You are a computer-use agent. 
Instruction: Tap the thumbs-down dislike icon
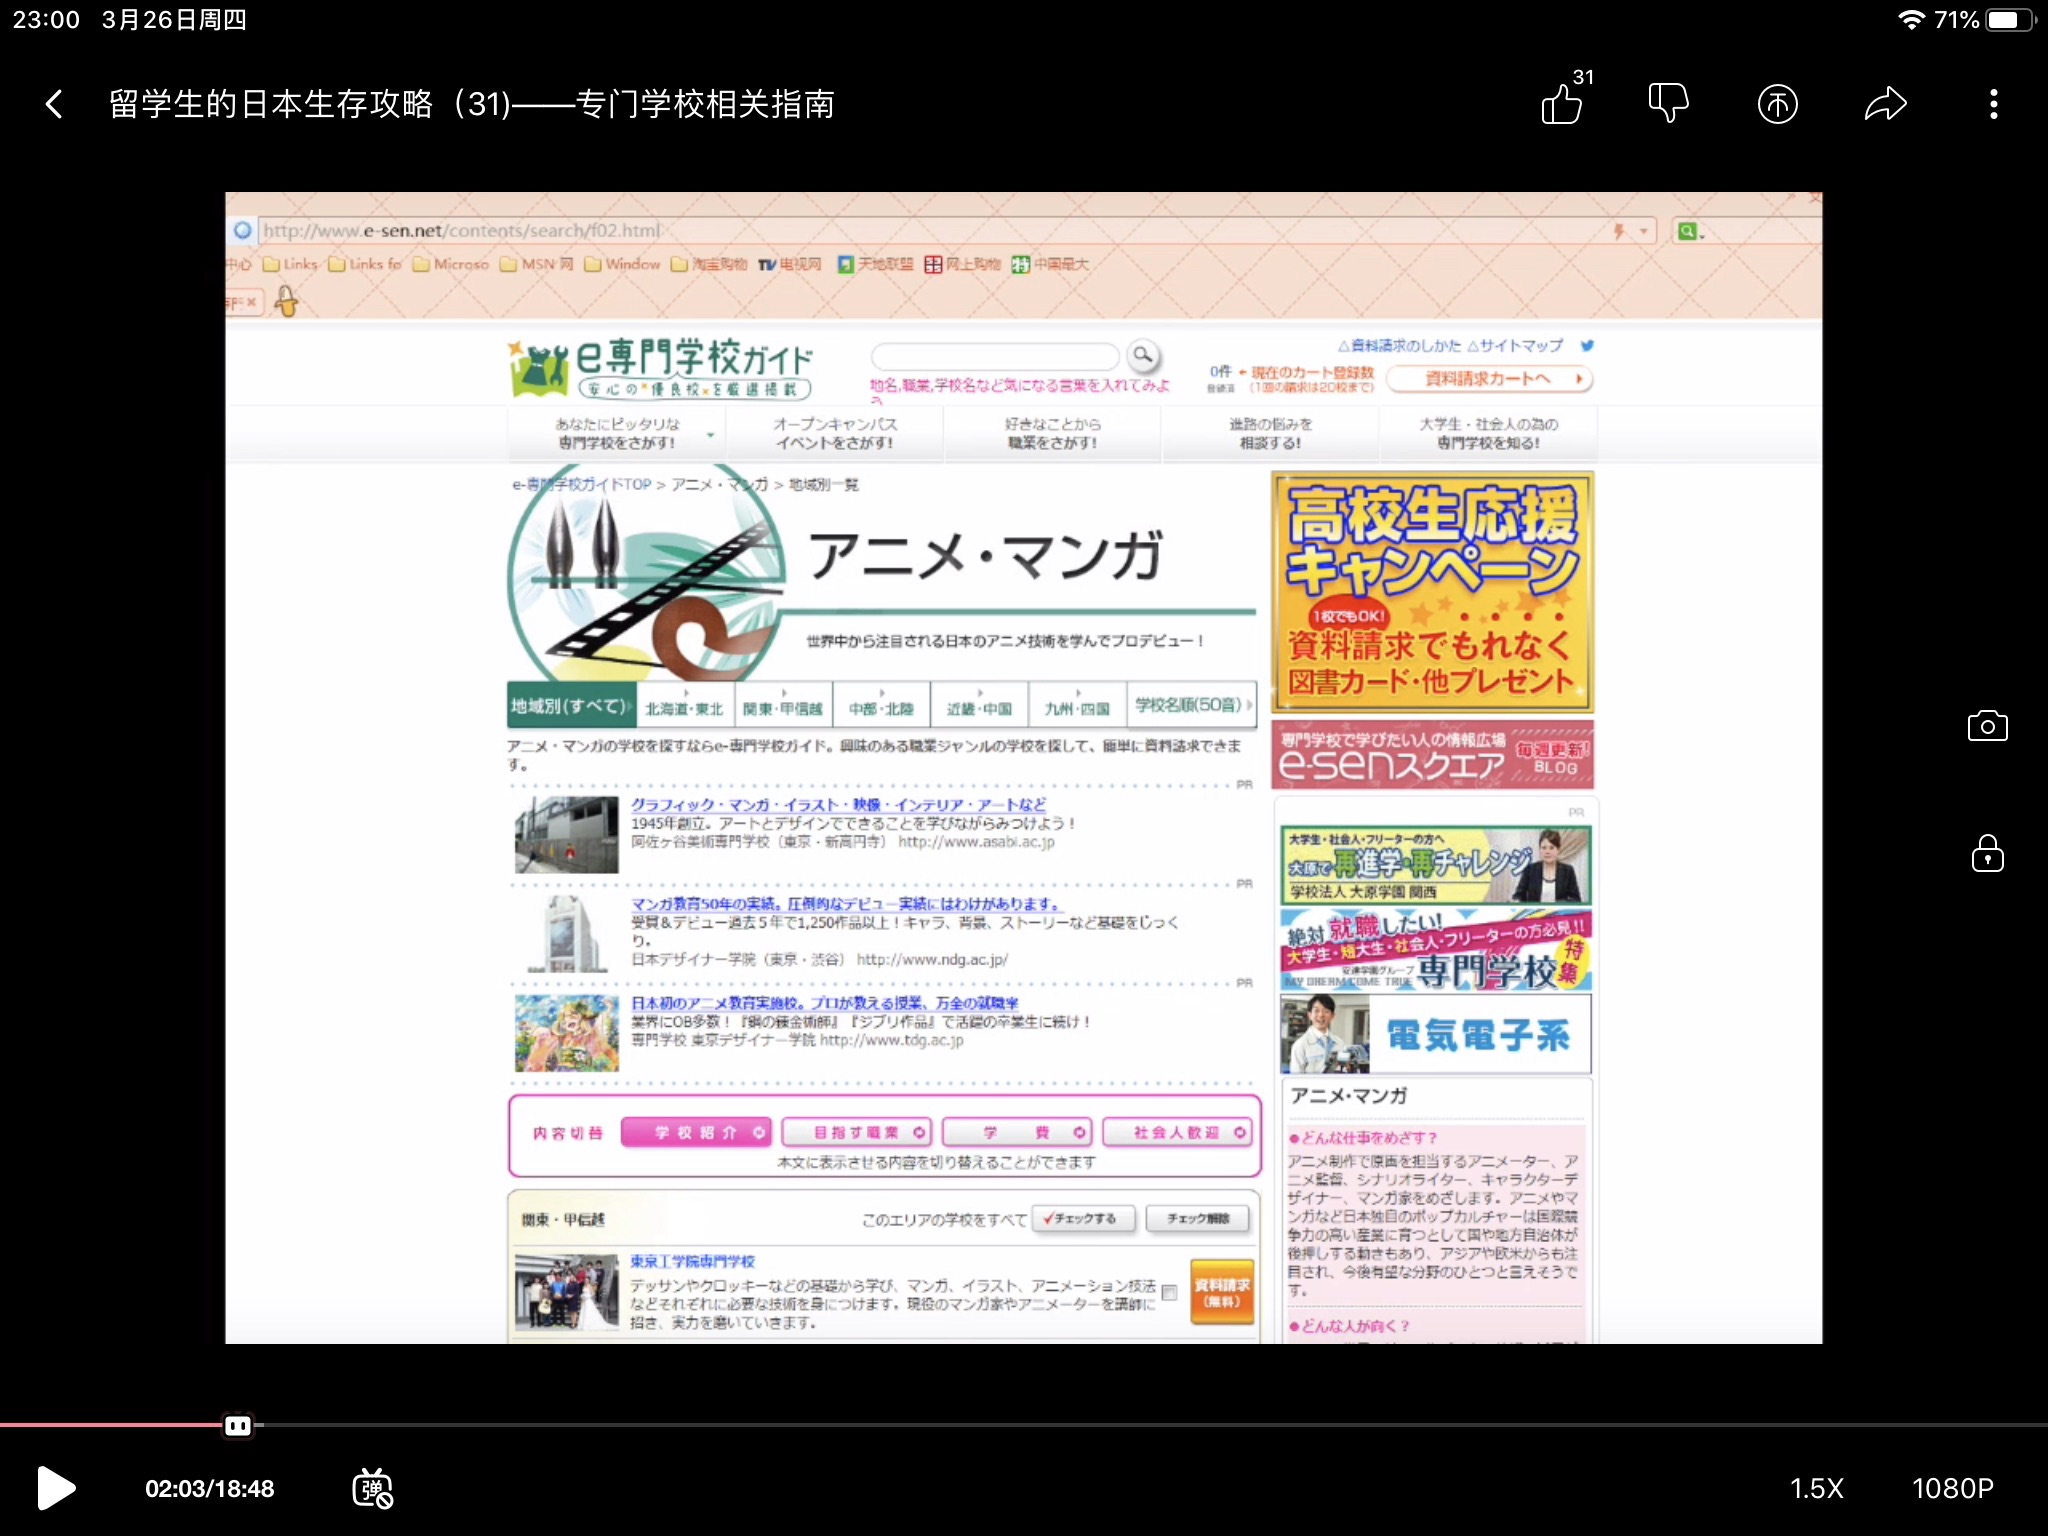[1669, 103]
